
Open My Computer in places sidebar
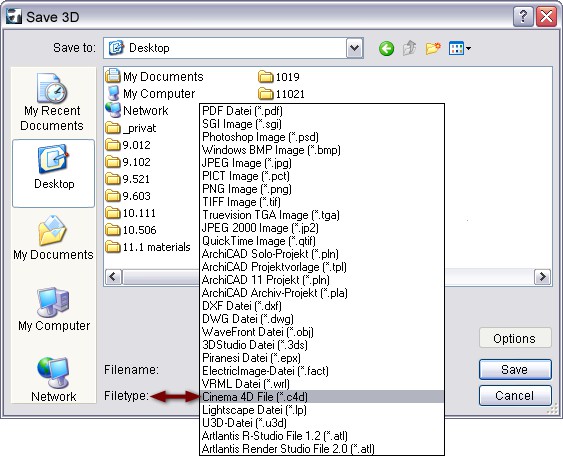pyautogui.click(x=53, y=309)
